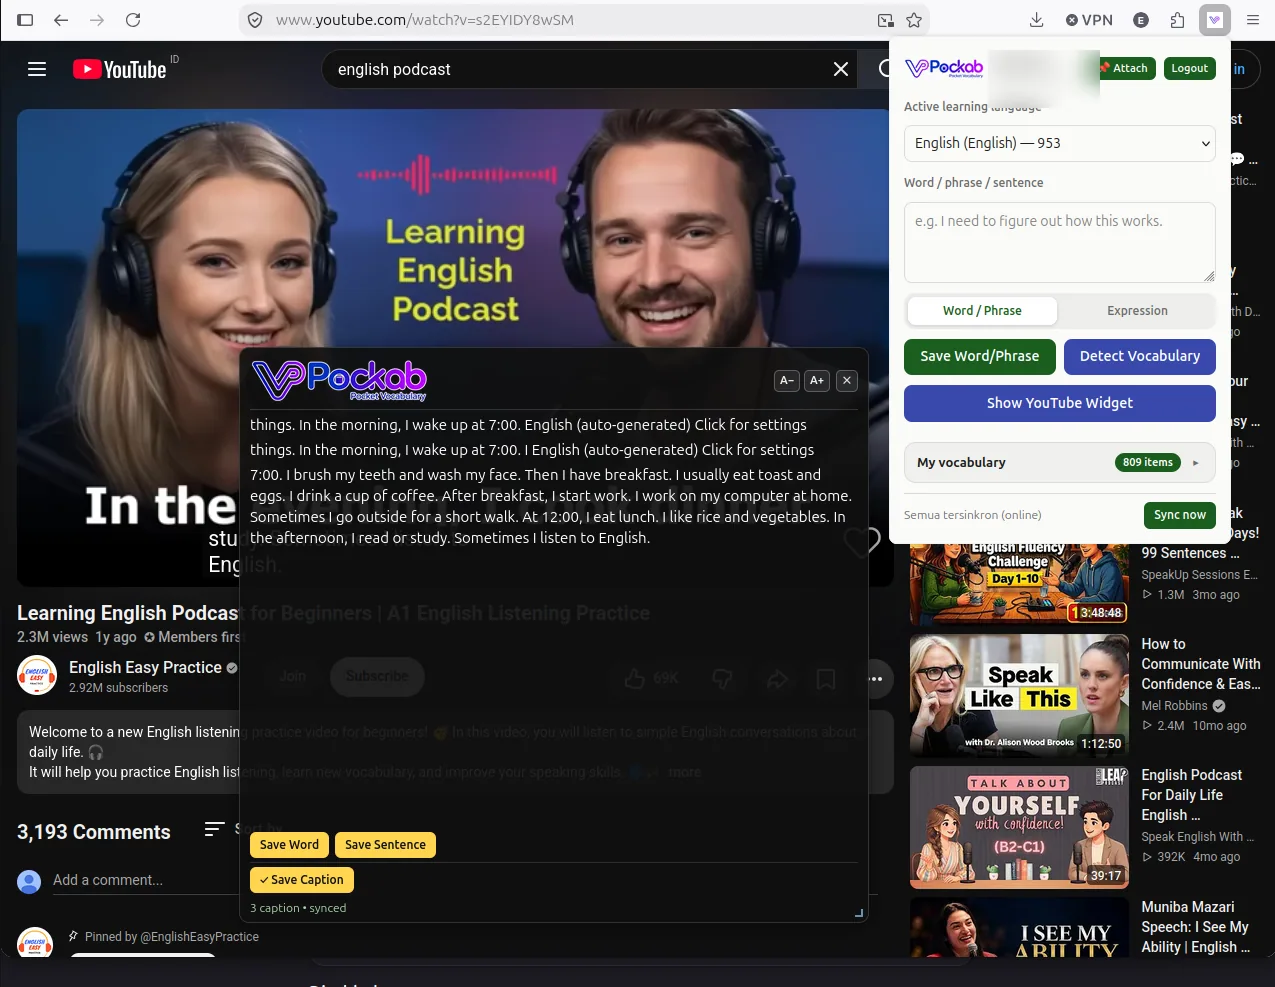Open the VPN toolbar button
1275x987 pixels.
[x=1089, y=20]
